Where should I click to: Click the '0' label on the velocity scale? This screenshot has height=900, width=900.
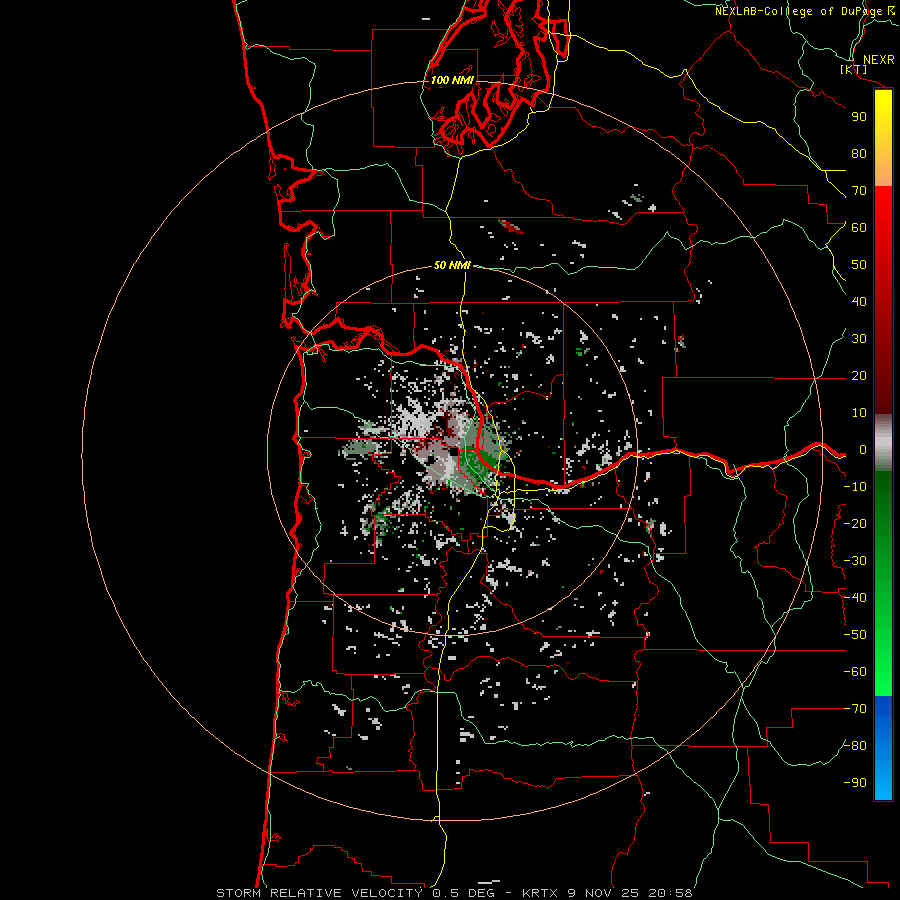tap(863, 450)
